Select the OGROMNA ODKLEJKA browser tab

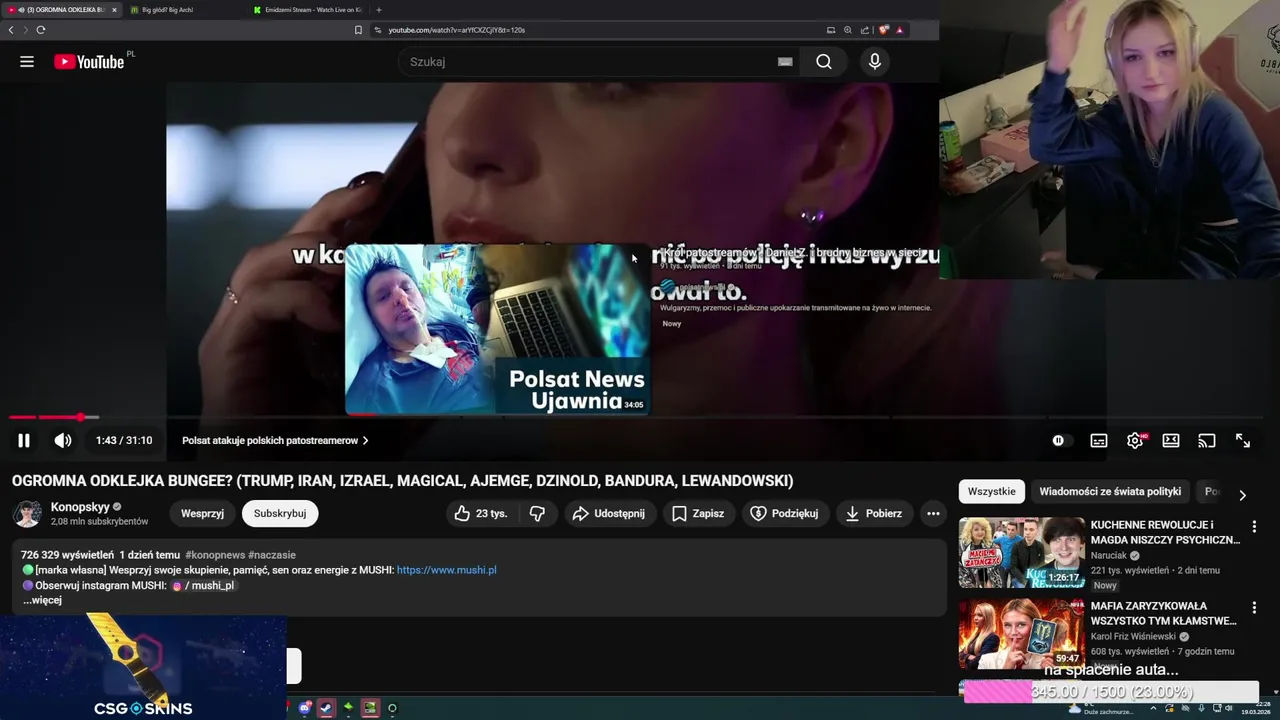pyautogui.click(x=60, y=10)
